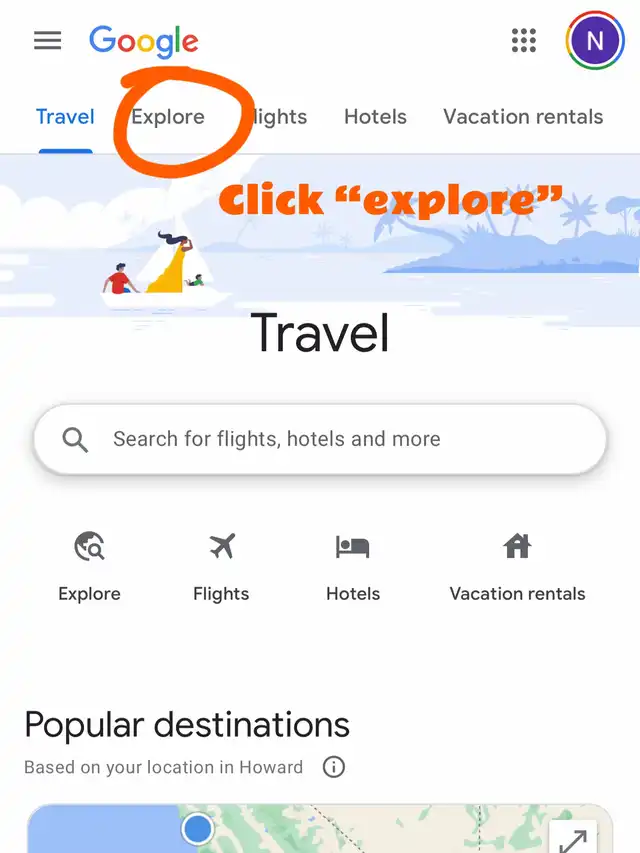Click the search for flights, hotels field
This screenshot has height=853, width=640.
[x=320, y=439]
